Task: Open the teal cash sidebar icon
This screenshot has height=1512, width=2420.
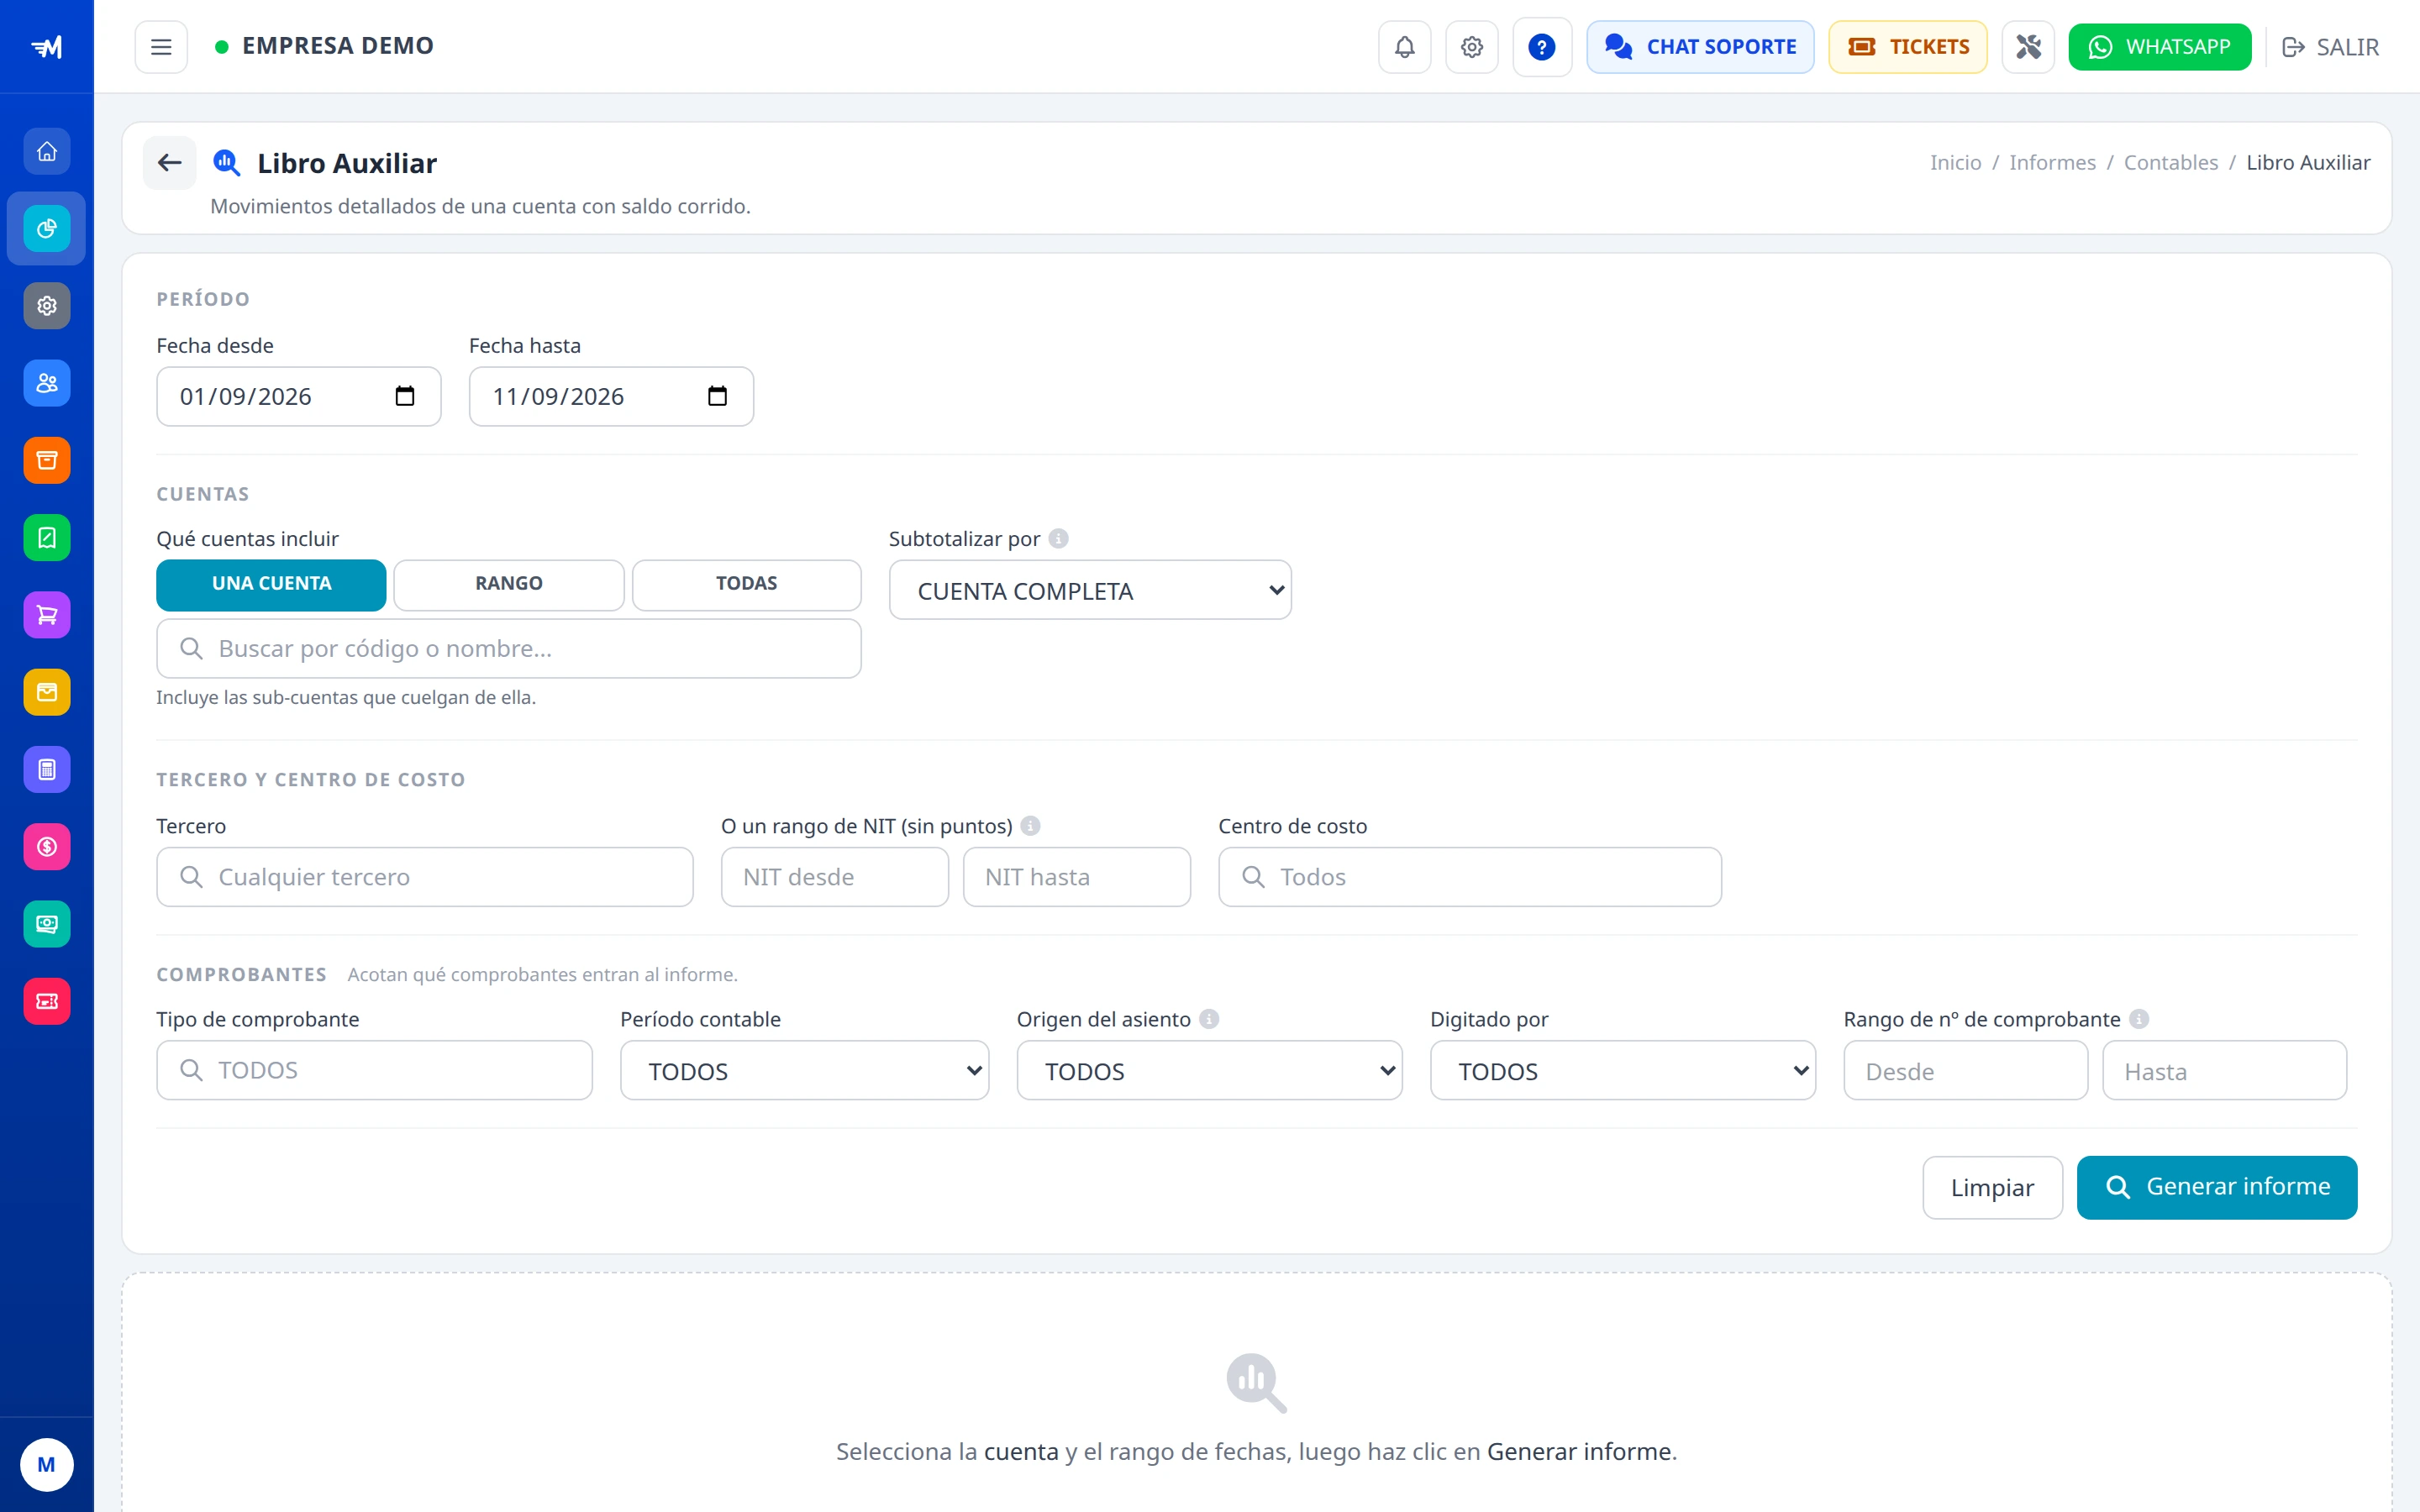Action: [47, 924]
